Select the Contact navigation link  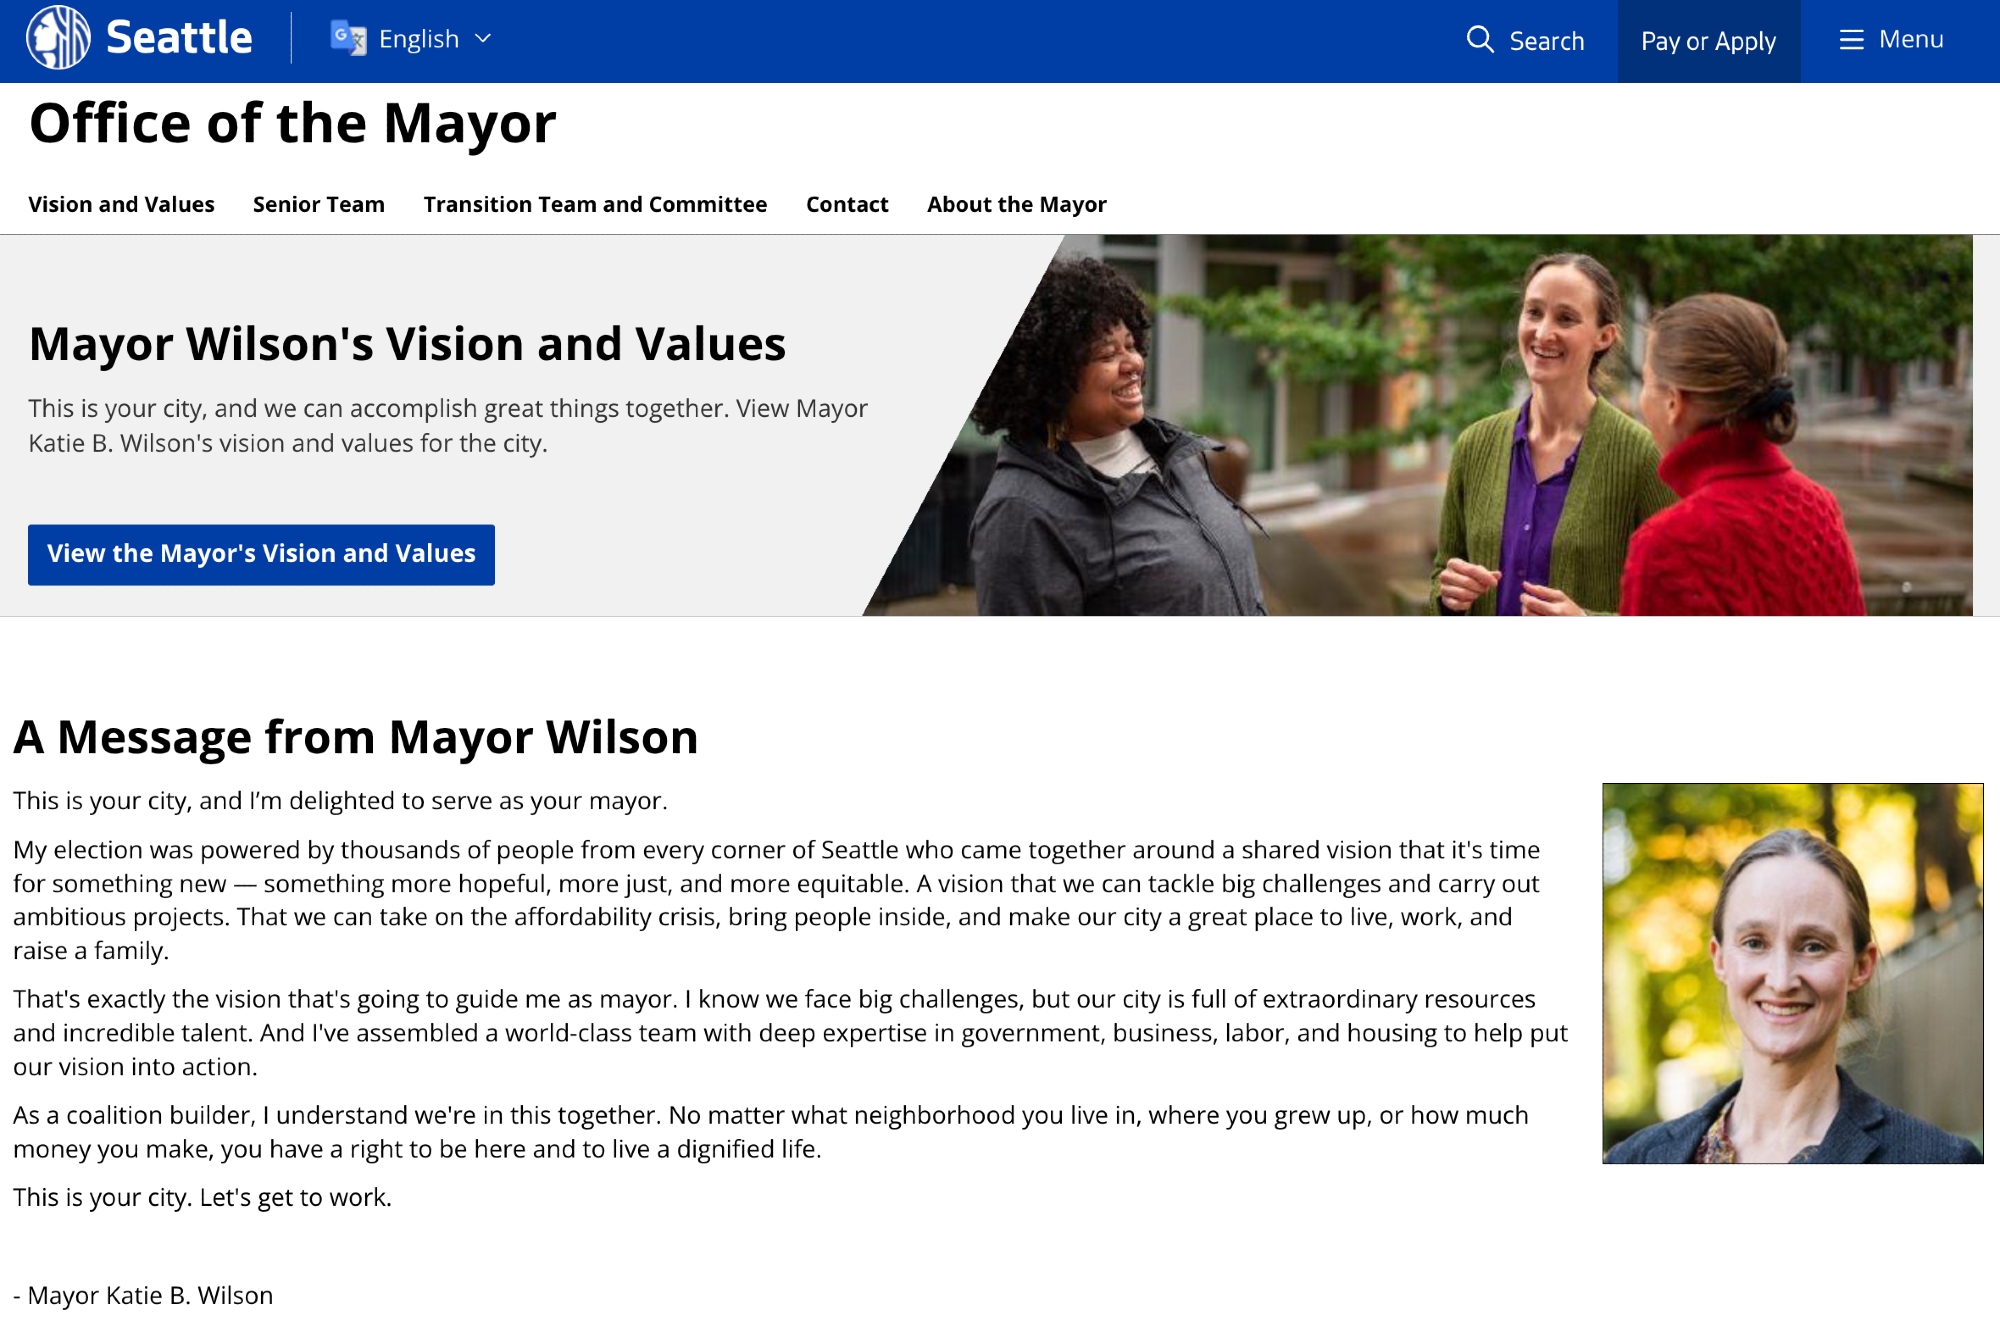point(847,204)
